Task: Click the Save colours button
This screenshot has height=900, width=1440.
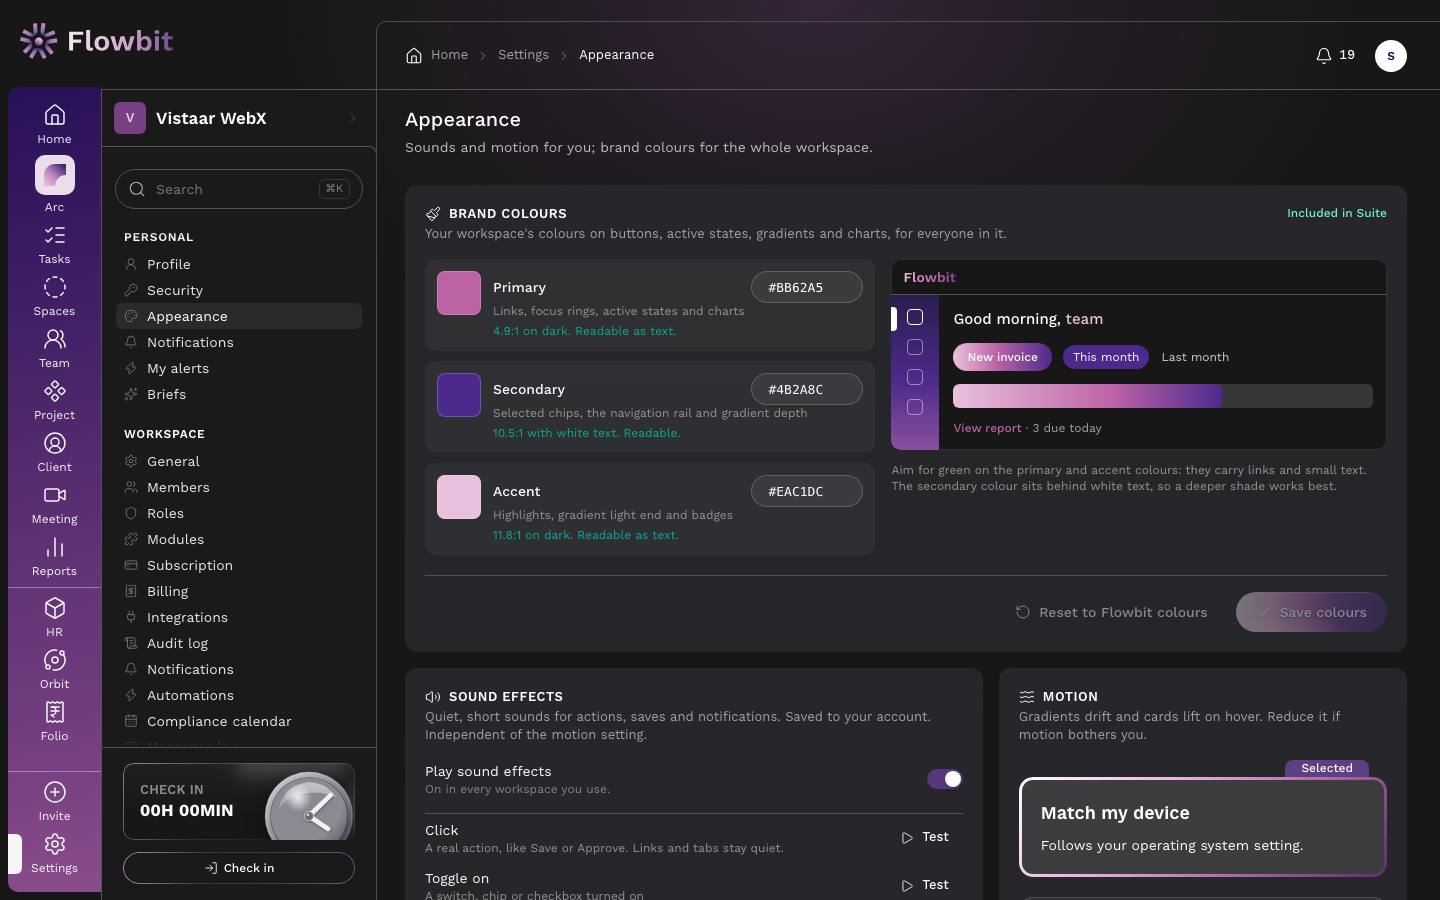Action: pos(1311,612)
